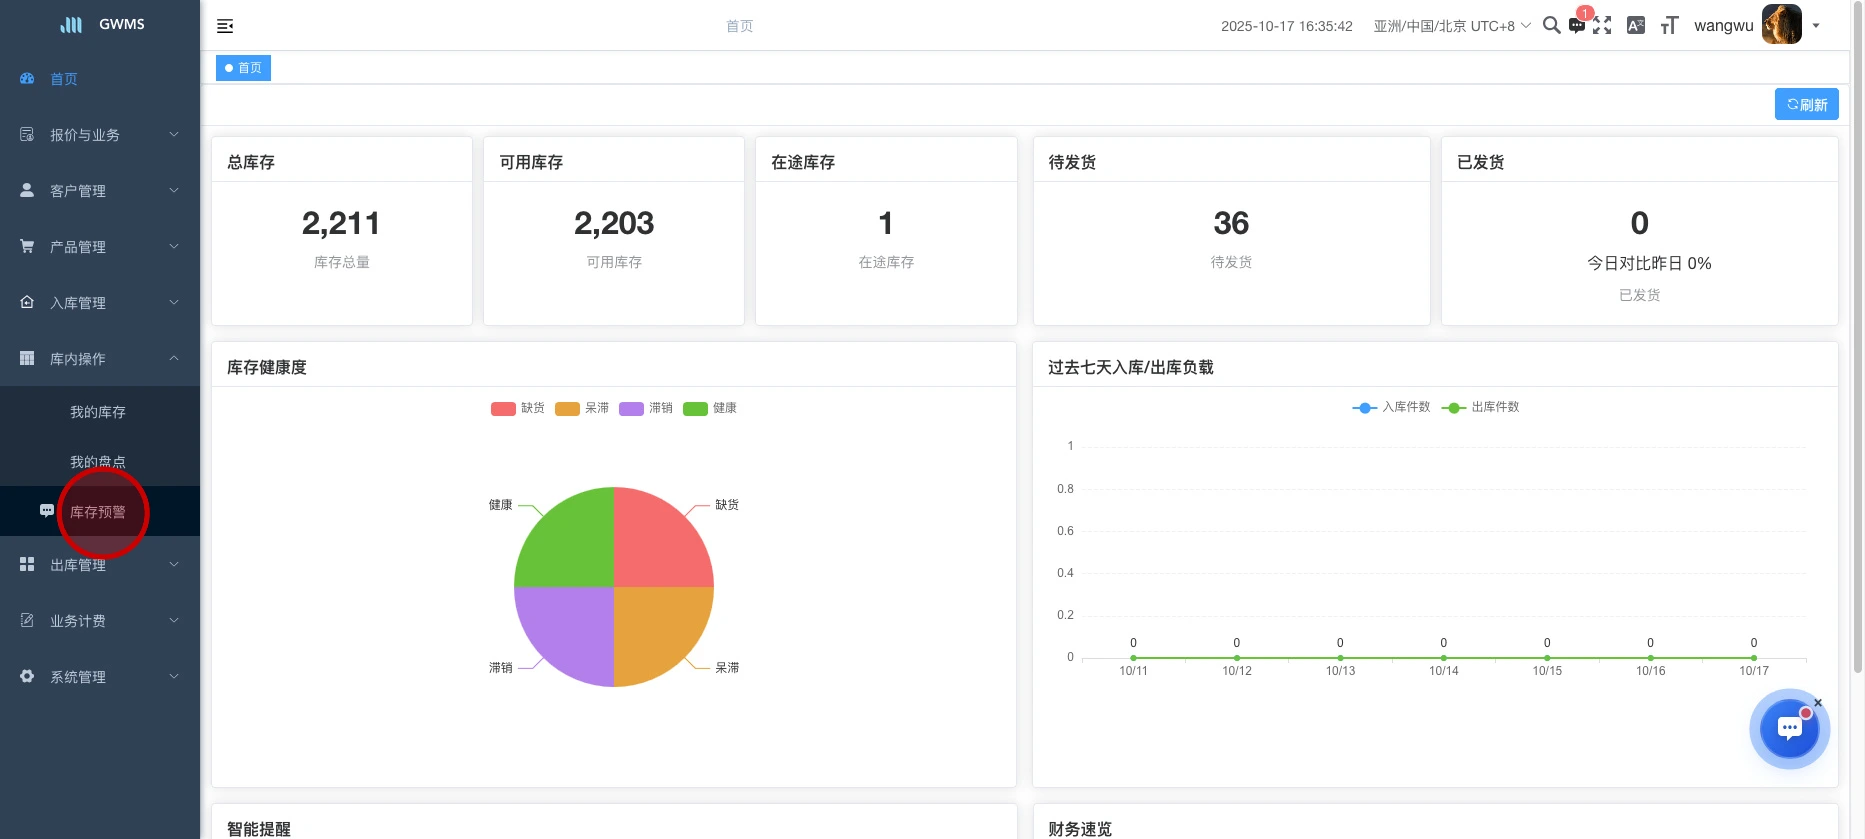Toggle the 入库件数 line series legend
Viewport: 1865px width, 839px height.
coord(1391,407)
